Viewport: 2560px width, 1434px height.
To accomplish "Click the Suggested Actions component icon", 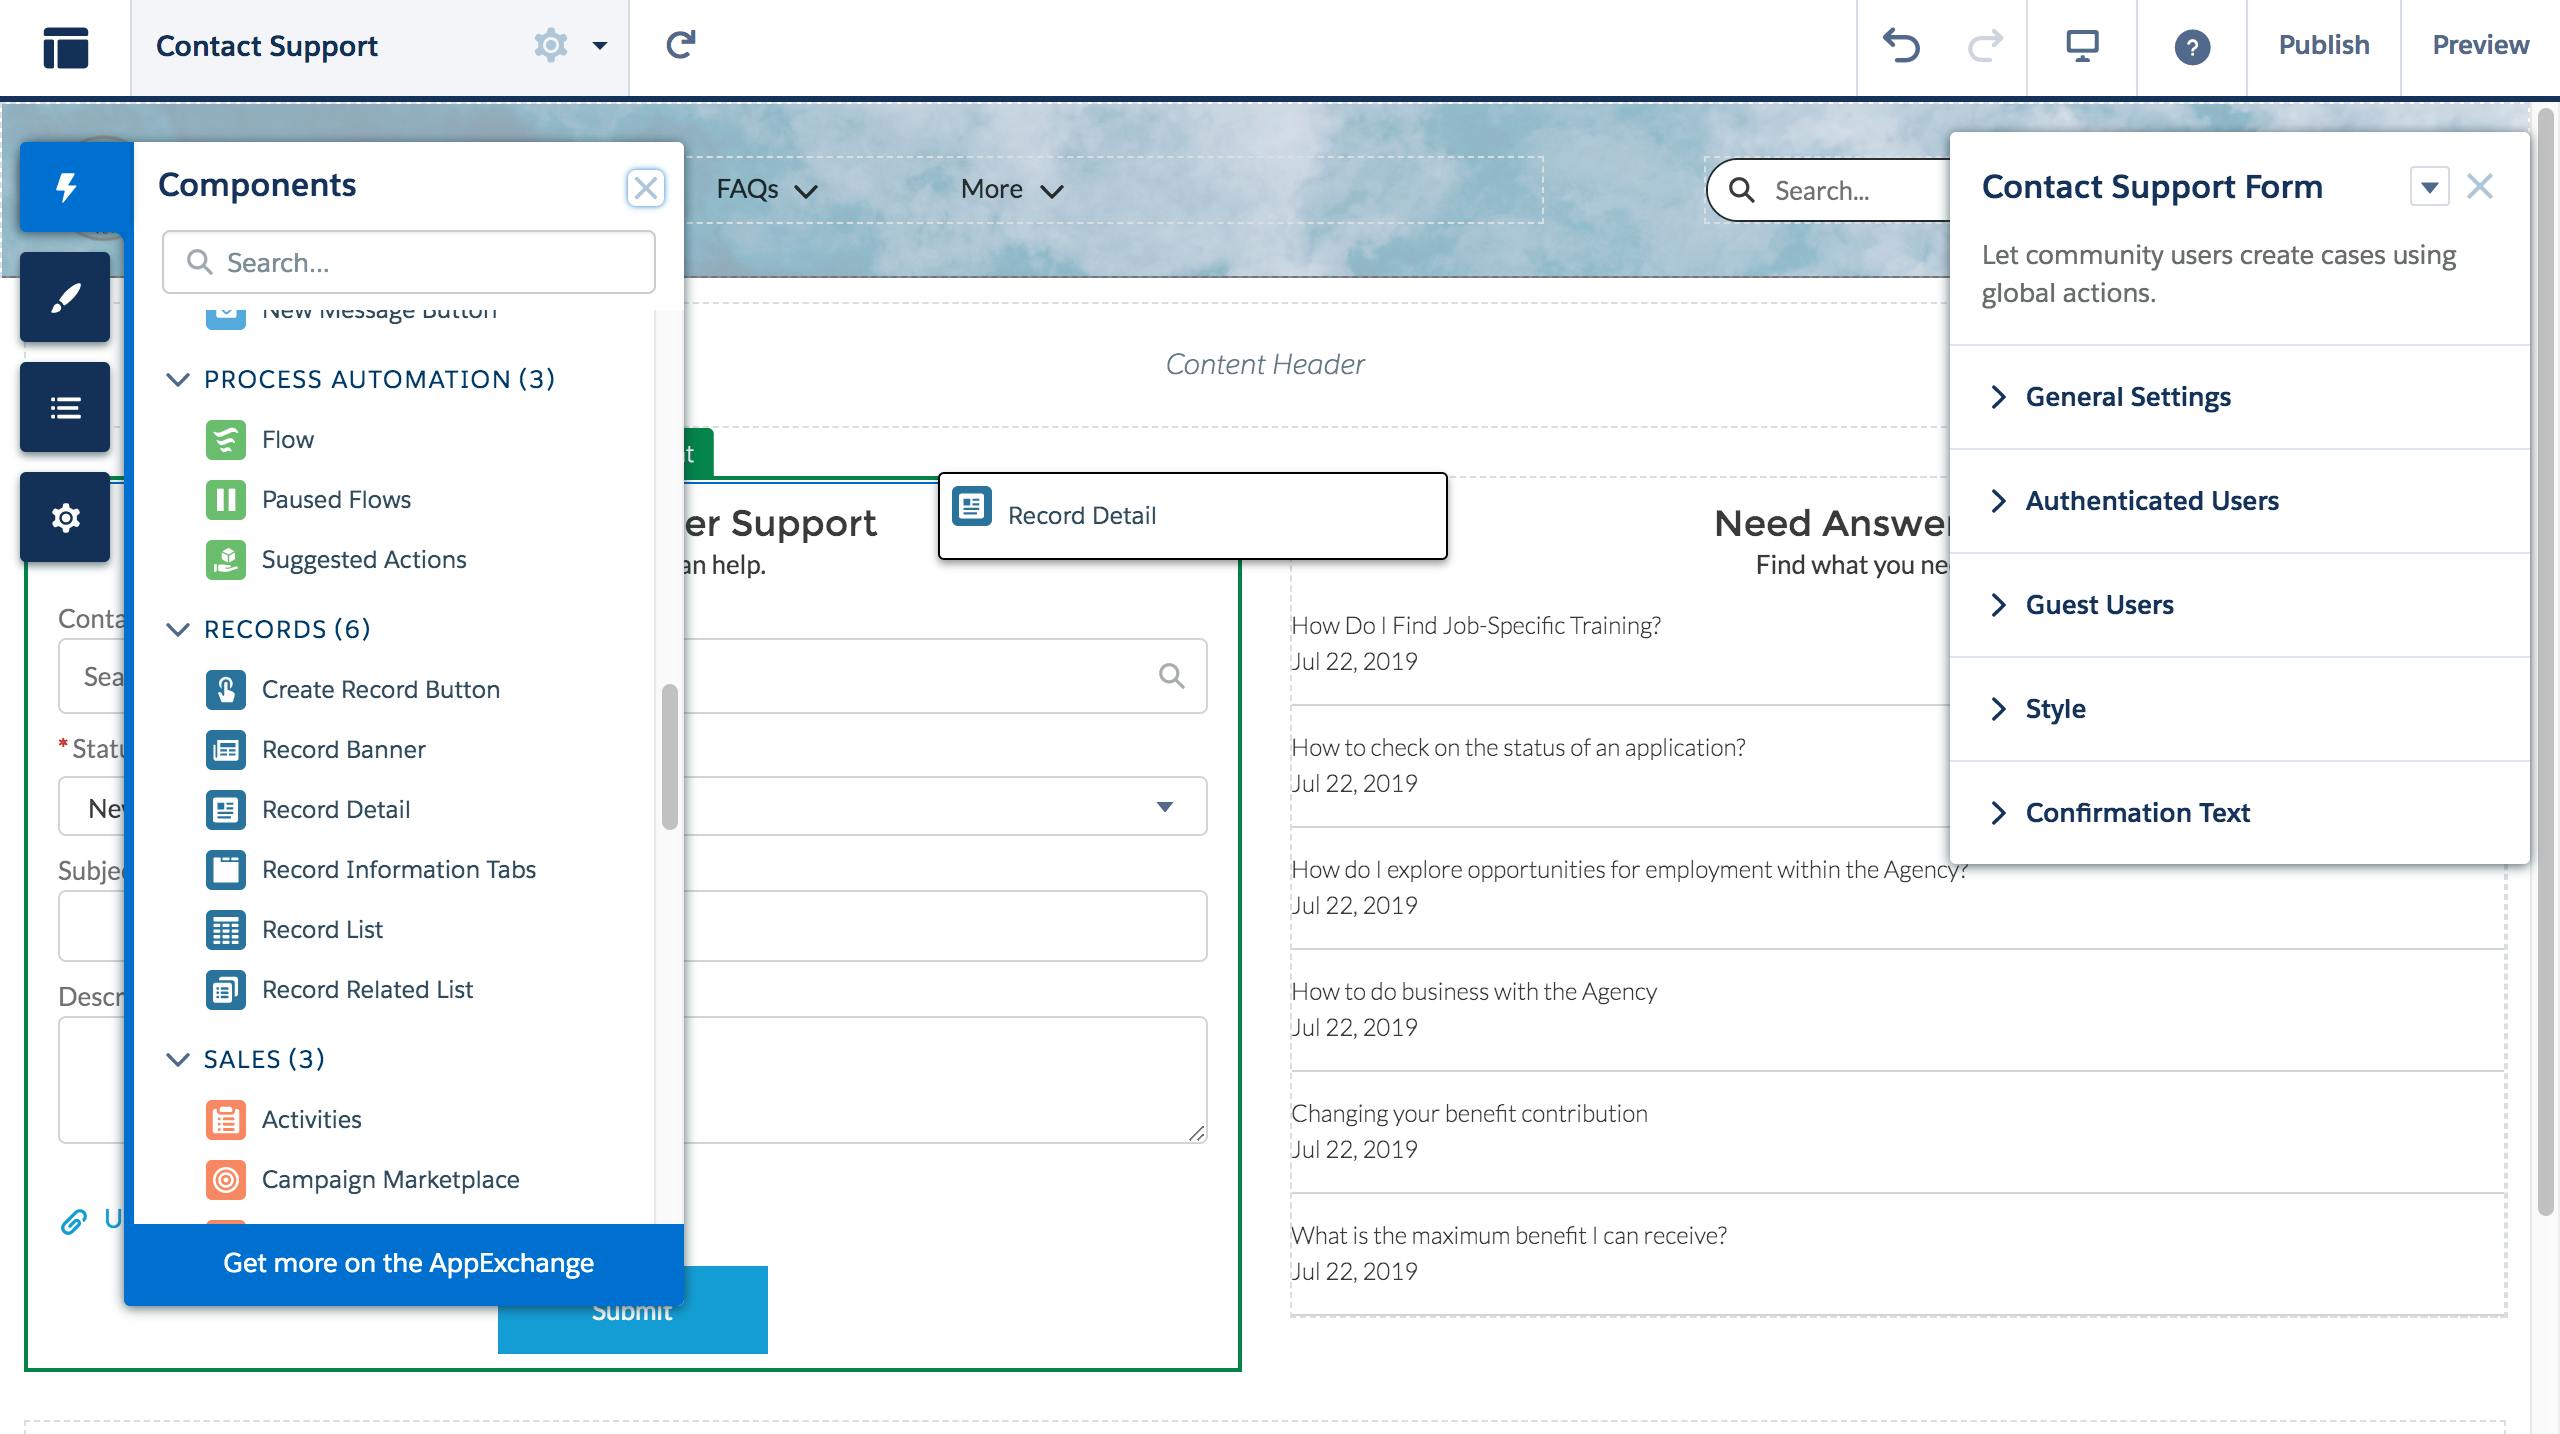I will click(227, 559).
